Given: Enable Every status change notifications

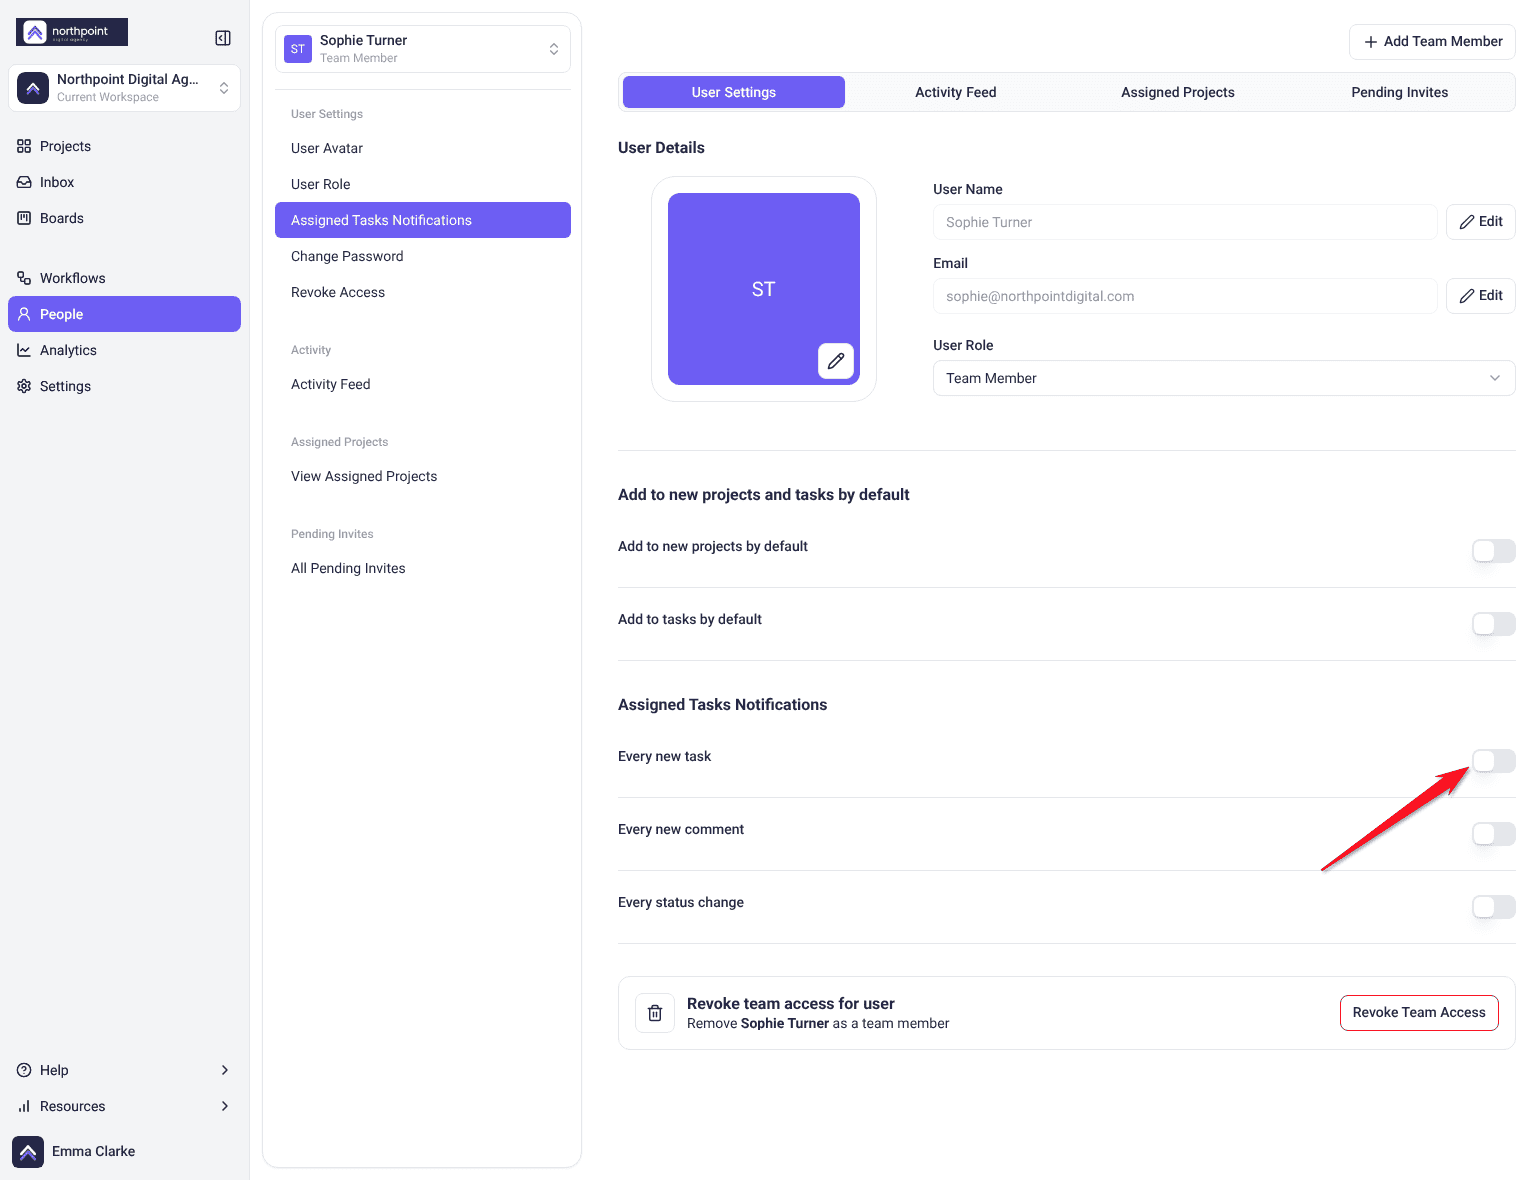Looking at the screenshot, I should 1494,907.
